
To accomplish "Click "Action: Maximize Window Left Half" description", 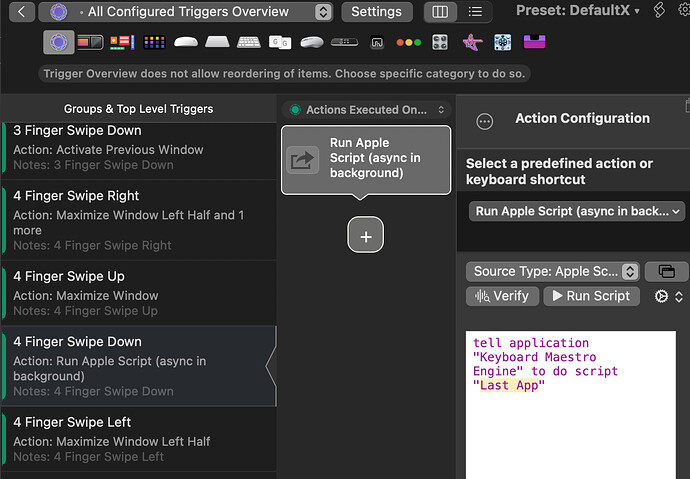I will [x=112, y=442].
